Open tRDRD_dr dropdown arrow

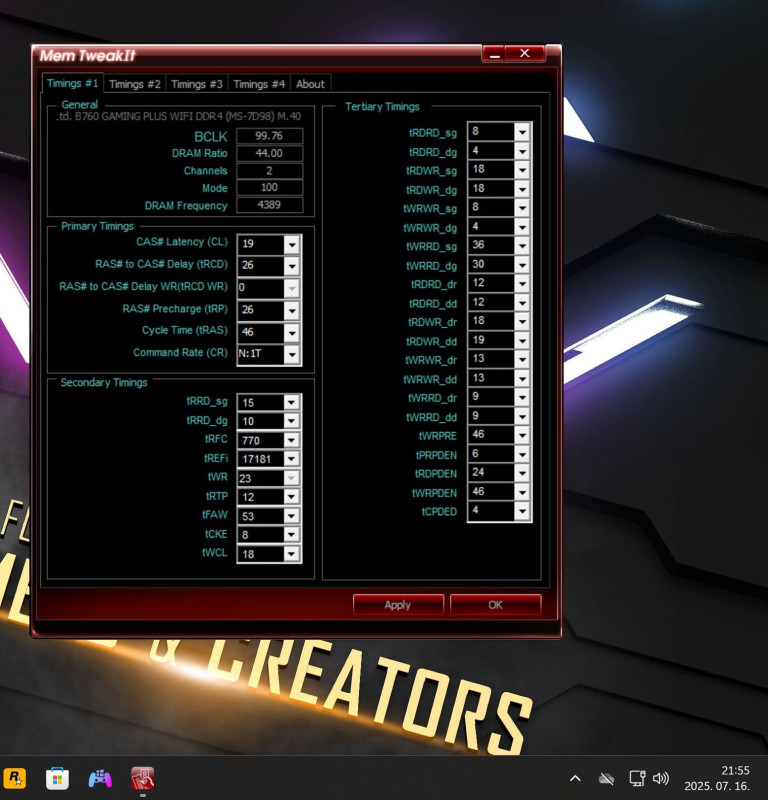tap(522, 284)
